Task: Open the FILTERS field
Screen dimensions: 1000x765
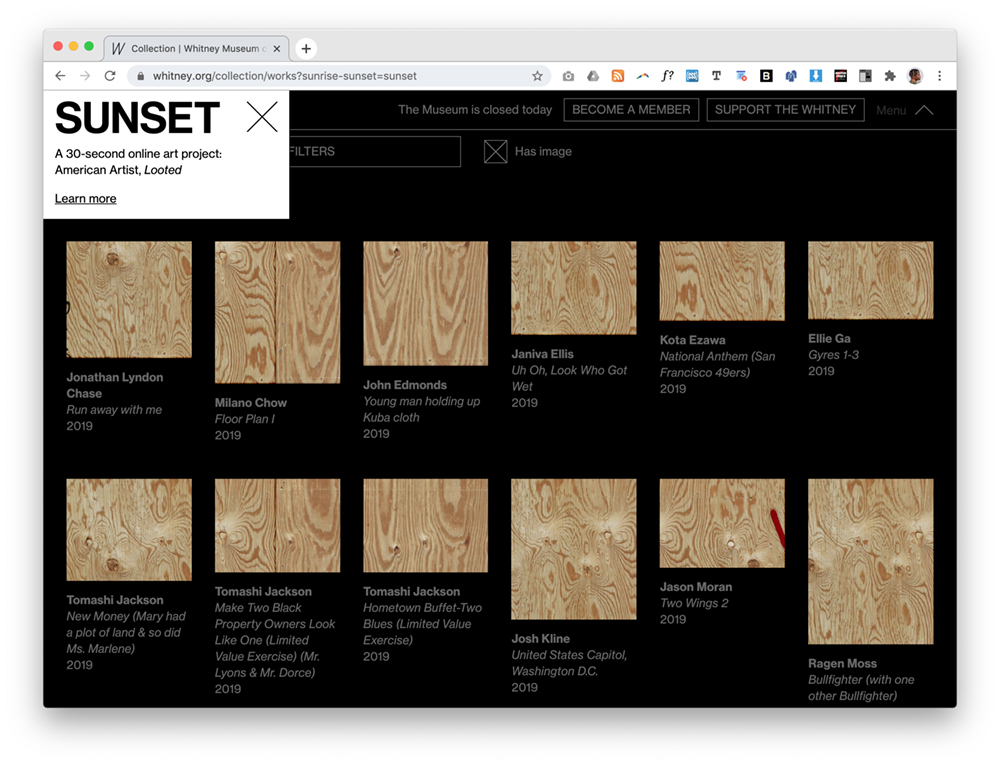Action: pyautogui.click(x=375, y=152)
